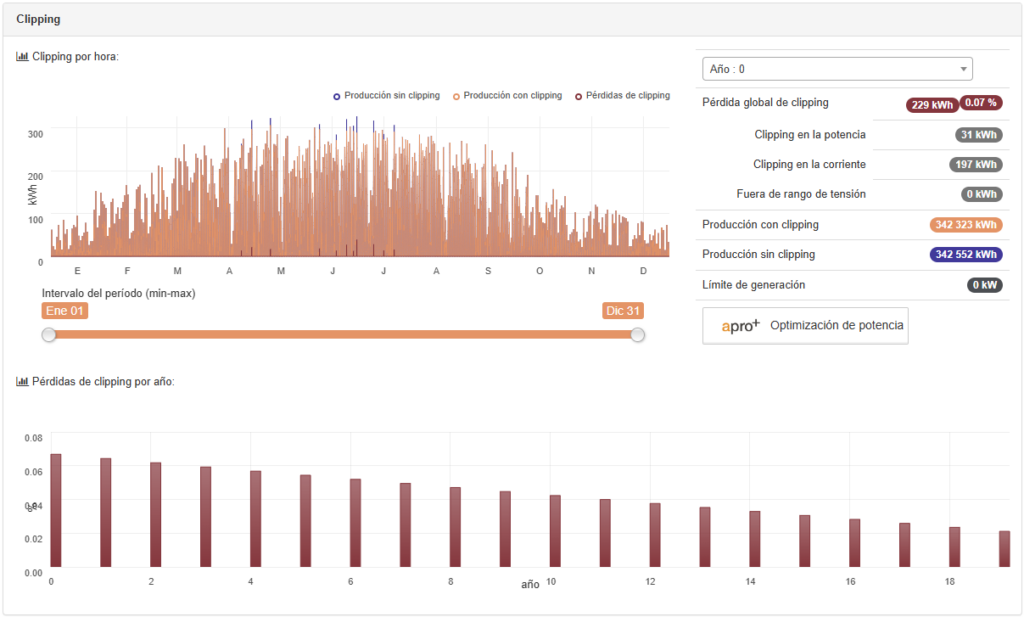The image size is (1024, 617).
Task: Click the 229 kWh global loss badge
Action: [931, 104]
